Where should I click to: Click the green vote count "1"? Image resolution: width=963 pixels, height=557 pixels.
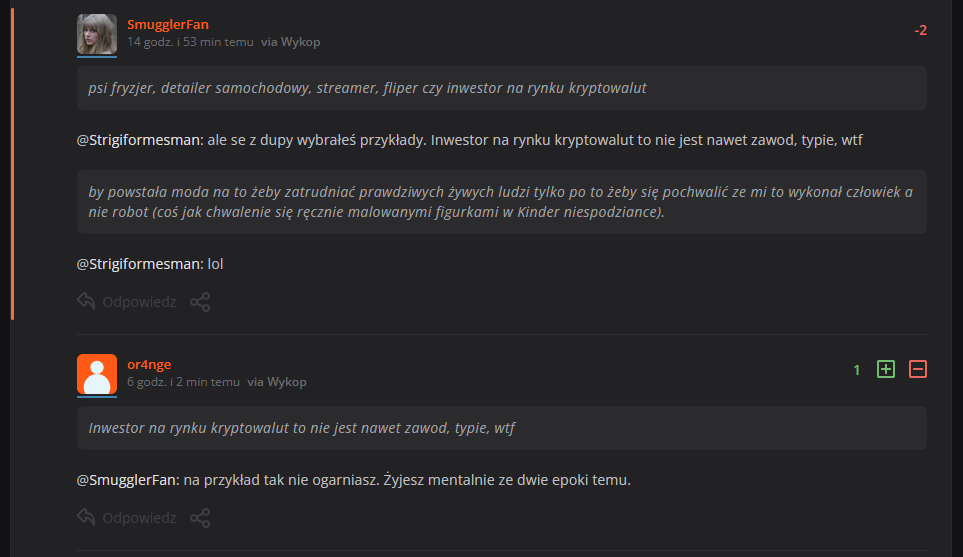coord(857,370)
